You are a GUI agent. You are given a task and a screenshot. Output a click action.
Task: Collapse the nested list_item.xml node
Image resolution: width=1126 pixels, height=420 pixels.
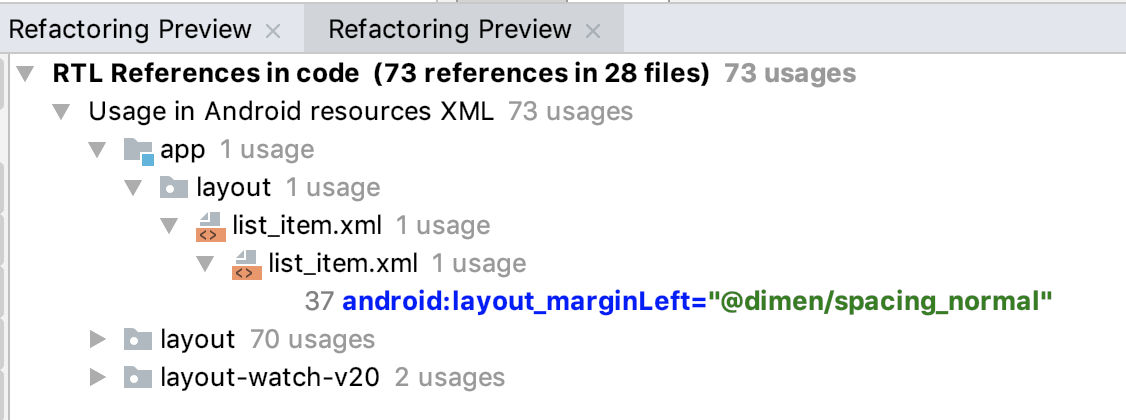[x=205, y=265]
